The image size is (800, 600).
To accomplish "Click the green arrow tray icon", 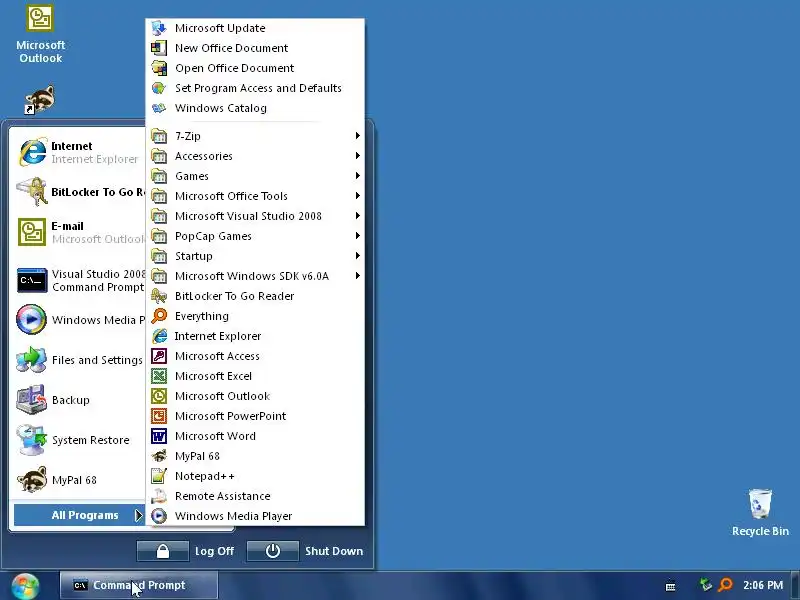I will tap(706, 585).
